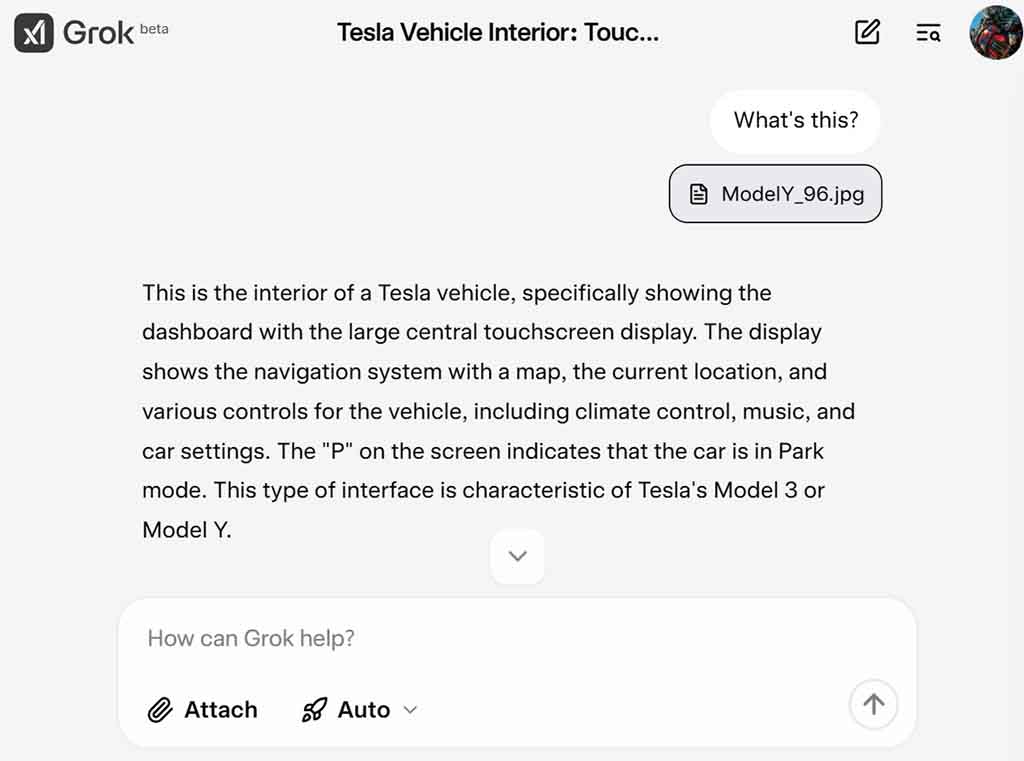Expand the Auto mode dropdown chevron
Image resolution: width=1024 pixels, height=761 pixels.
(x=410, y=710)
